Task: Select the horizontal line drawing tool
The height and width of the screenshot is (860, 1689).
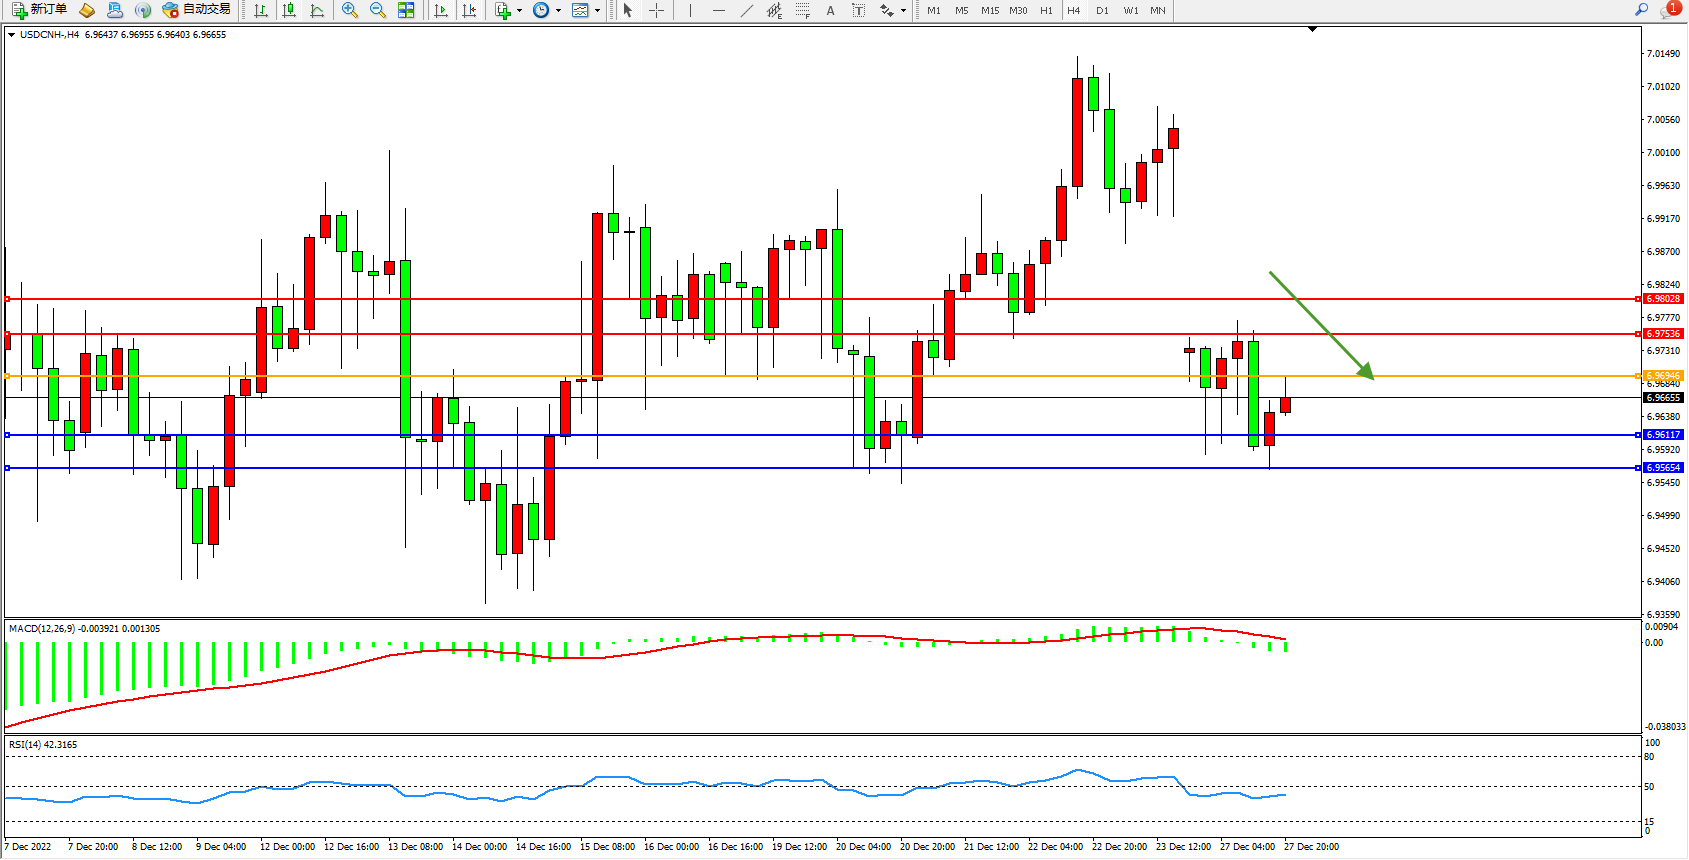Action: point(718,10)
